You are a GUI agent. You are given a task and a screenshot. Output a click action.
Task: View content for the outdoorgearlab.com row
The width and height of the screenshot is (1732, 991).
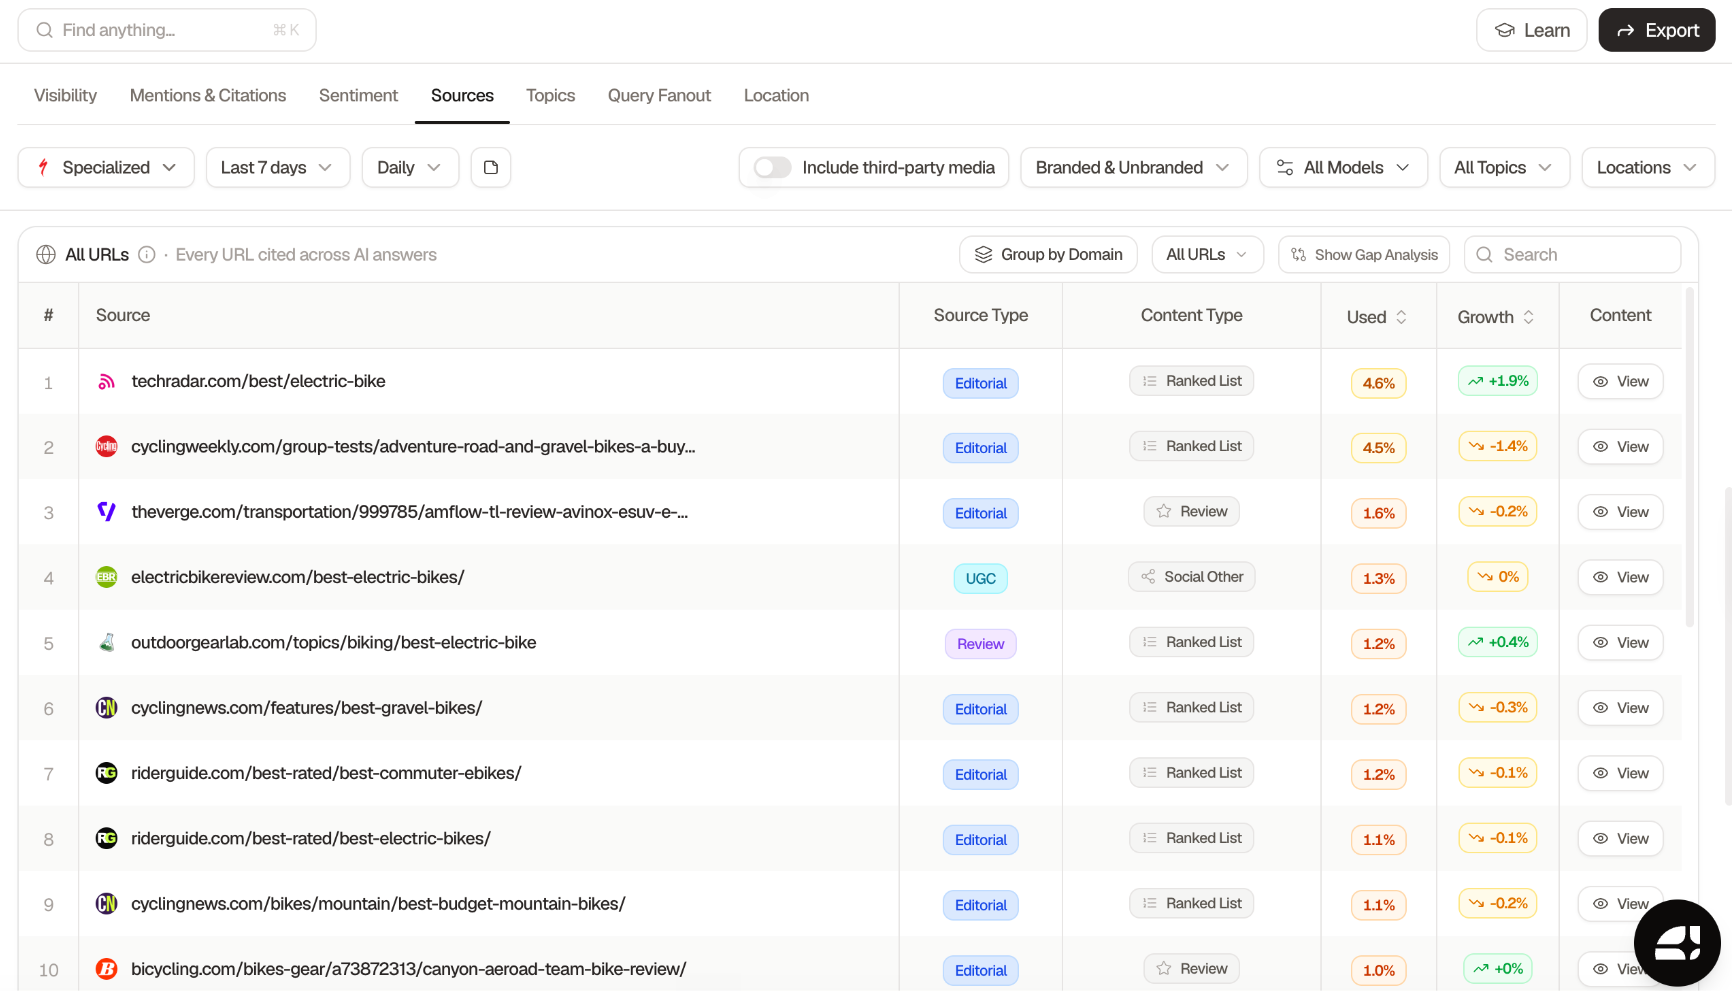click(x=1620, y=643)
